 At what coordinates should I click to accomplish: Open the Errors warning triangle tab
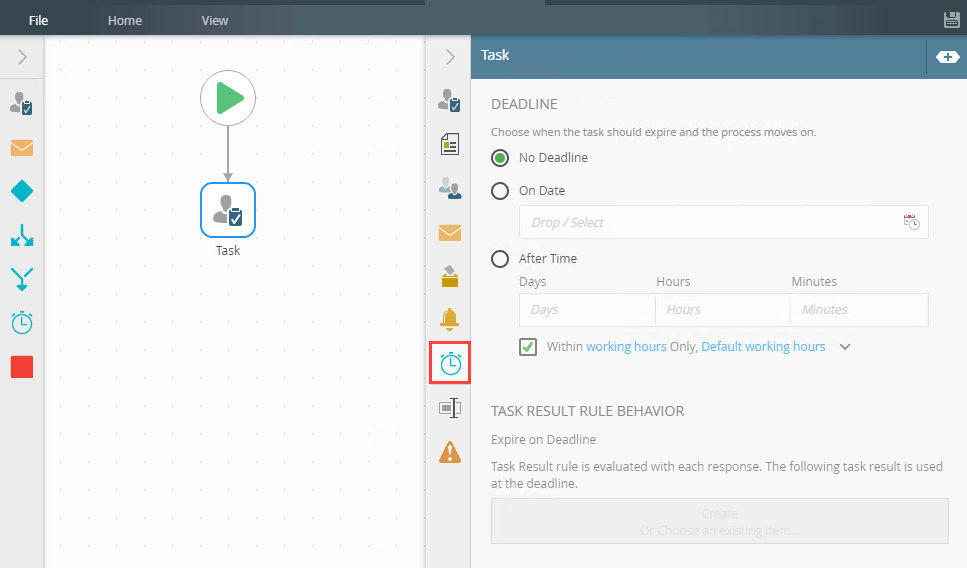[450, 452]
